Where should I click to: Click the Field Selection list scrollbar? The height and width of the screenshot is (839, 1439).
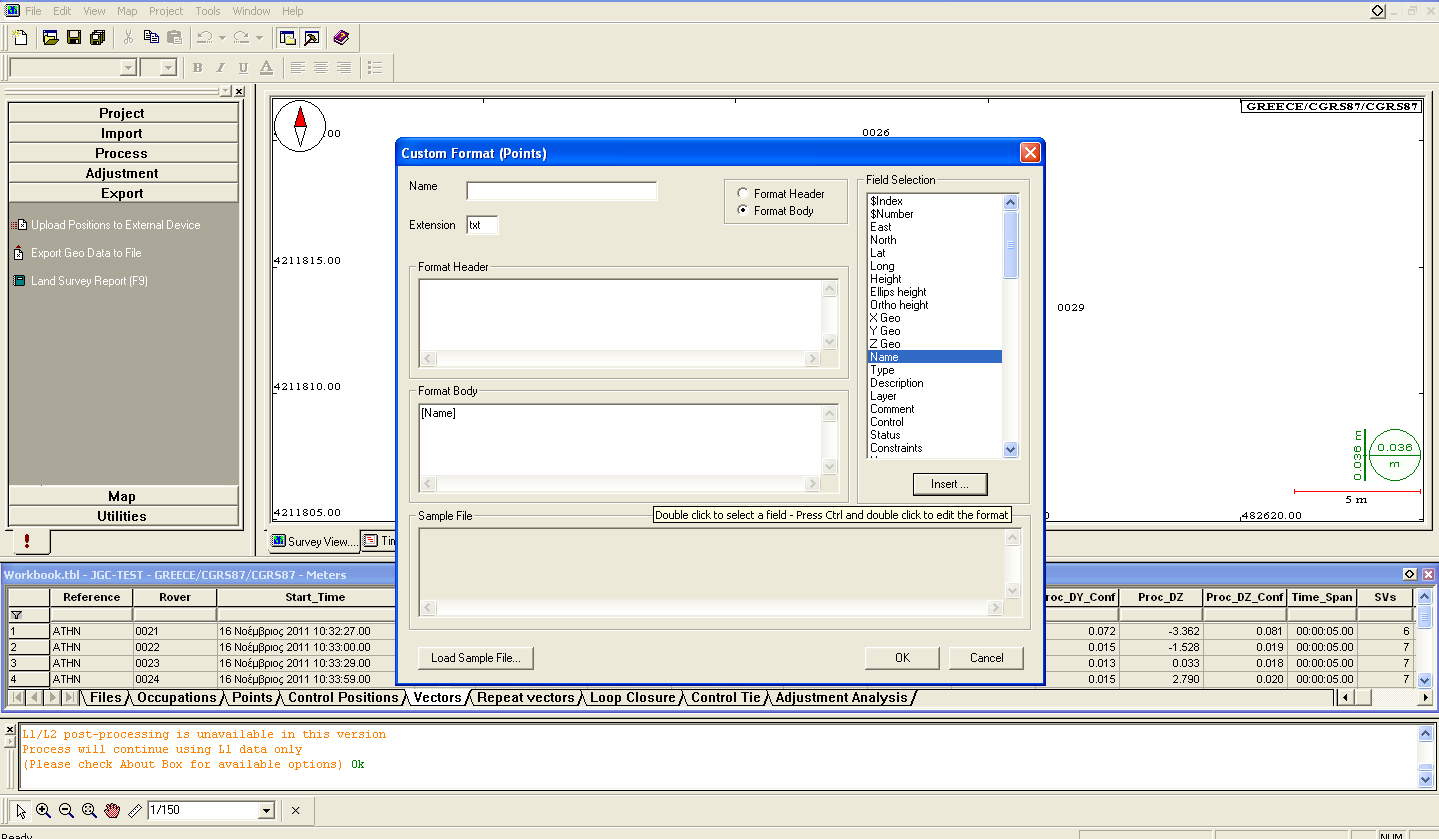1010,325
